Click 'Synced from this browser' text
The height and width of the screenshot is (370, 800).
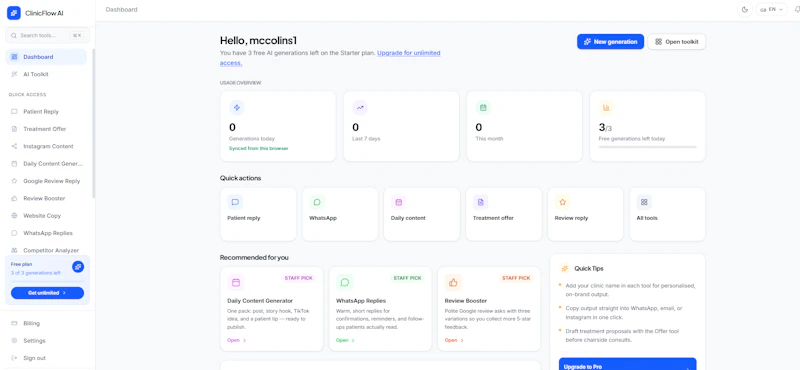click(259, 149)
